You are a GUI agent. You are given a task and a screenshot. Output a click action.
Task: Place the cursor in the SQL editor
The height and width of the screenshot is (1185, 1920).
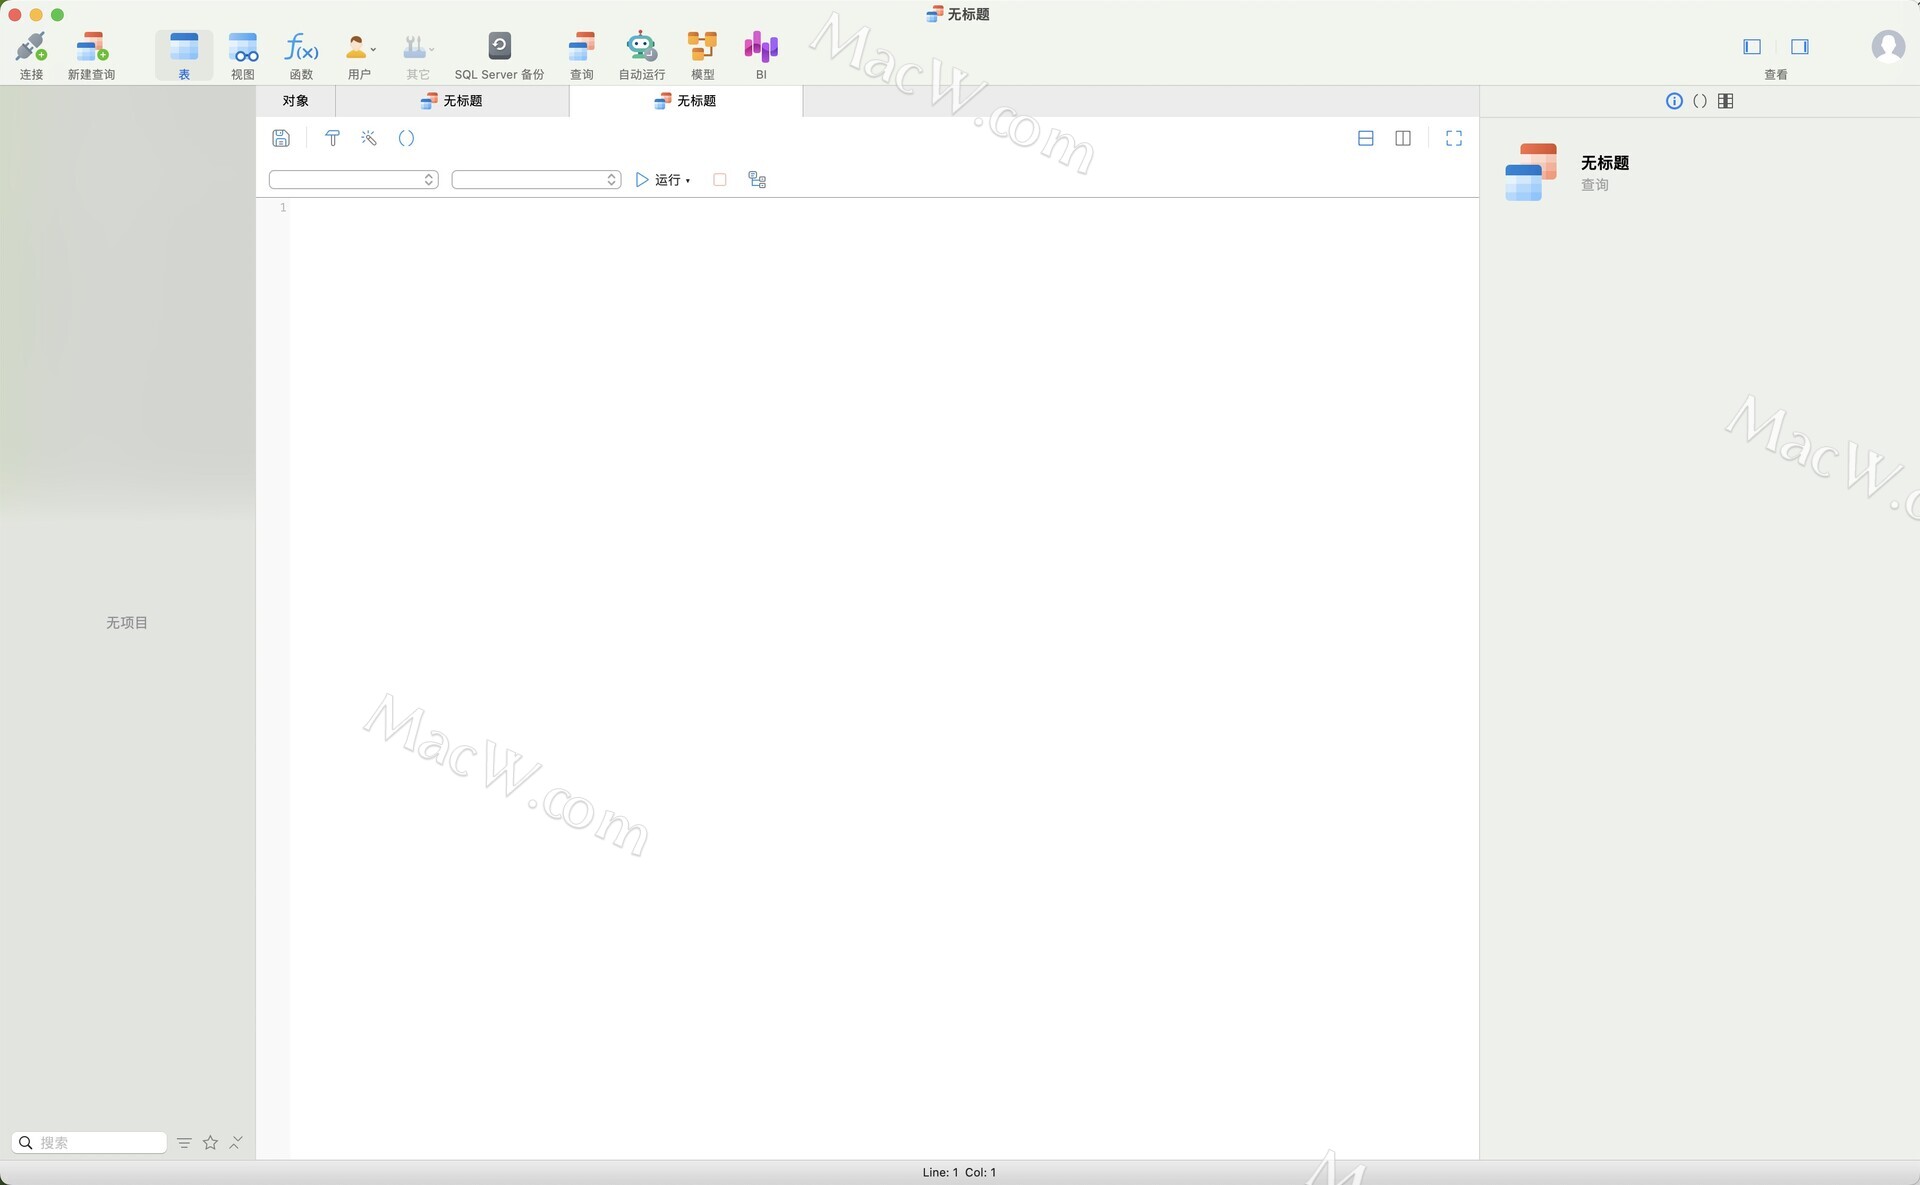pos(884,678)
